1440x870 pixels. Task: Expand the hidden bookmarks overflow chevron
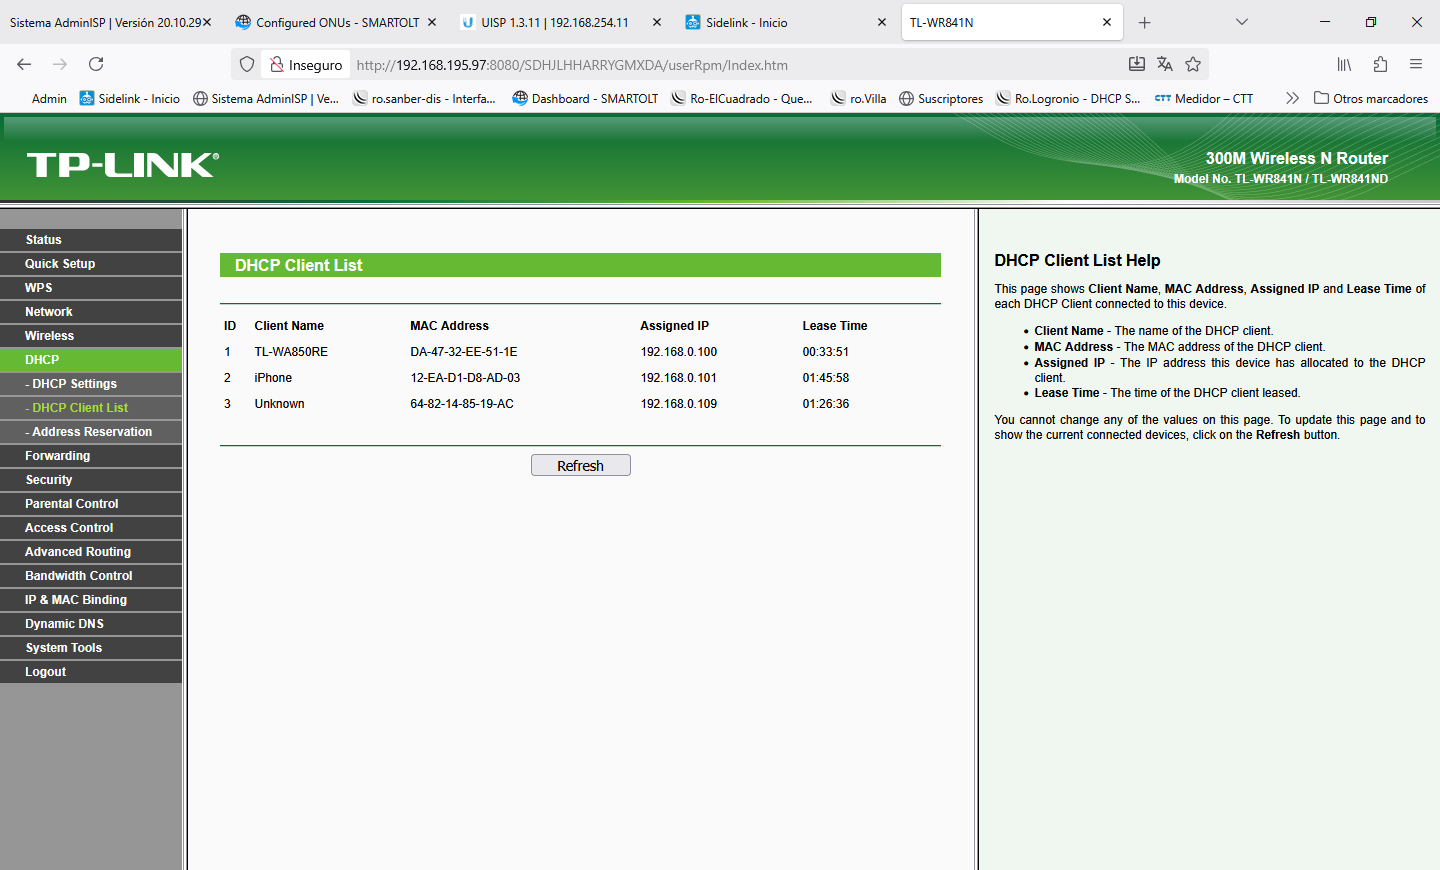[1292, 98]
